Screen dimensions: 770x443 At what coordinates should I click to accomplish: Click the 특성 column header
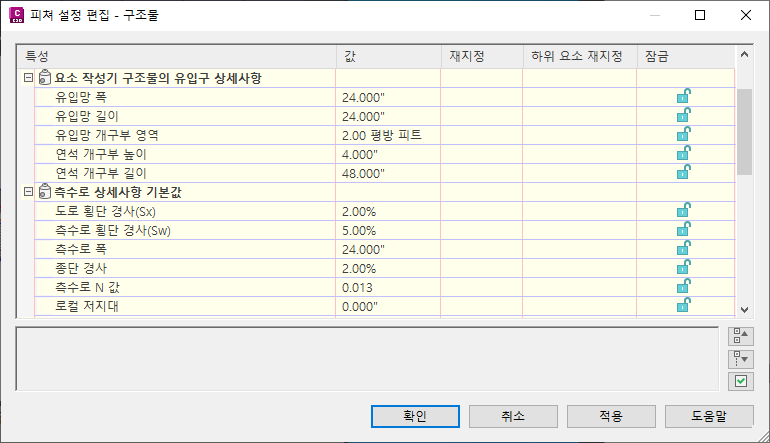(x=177, y=56)
